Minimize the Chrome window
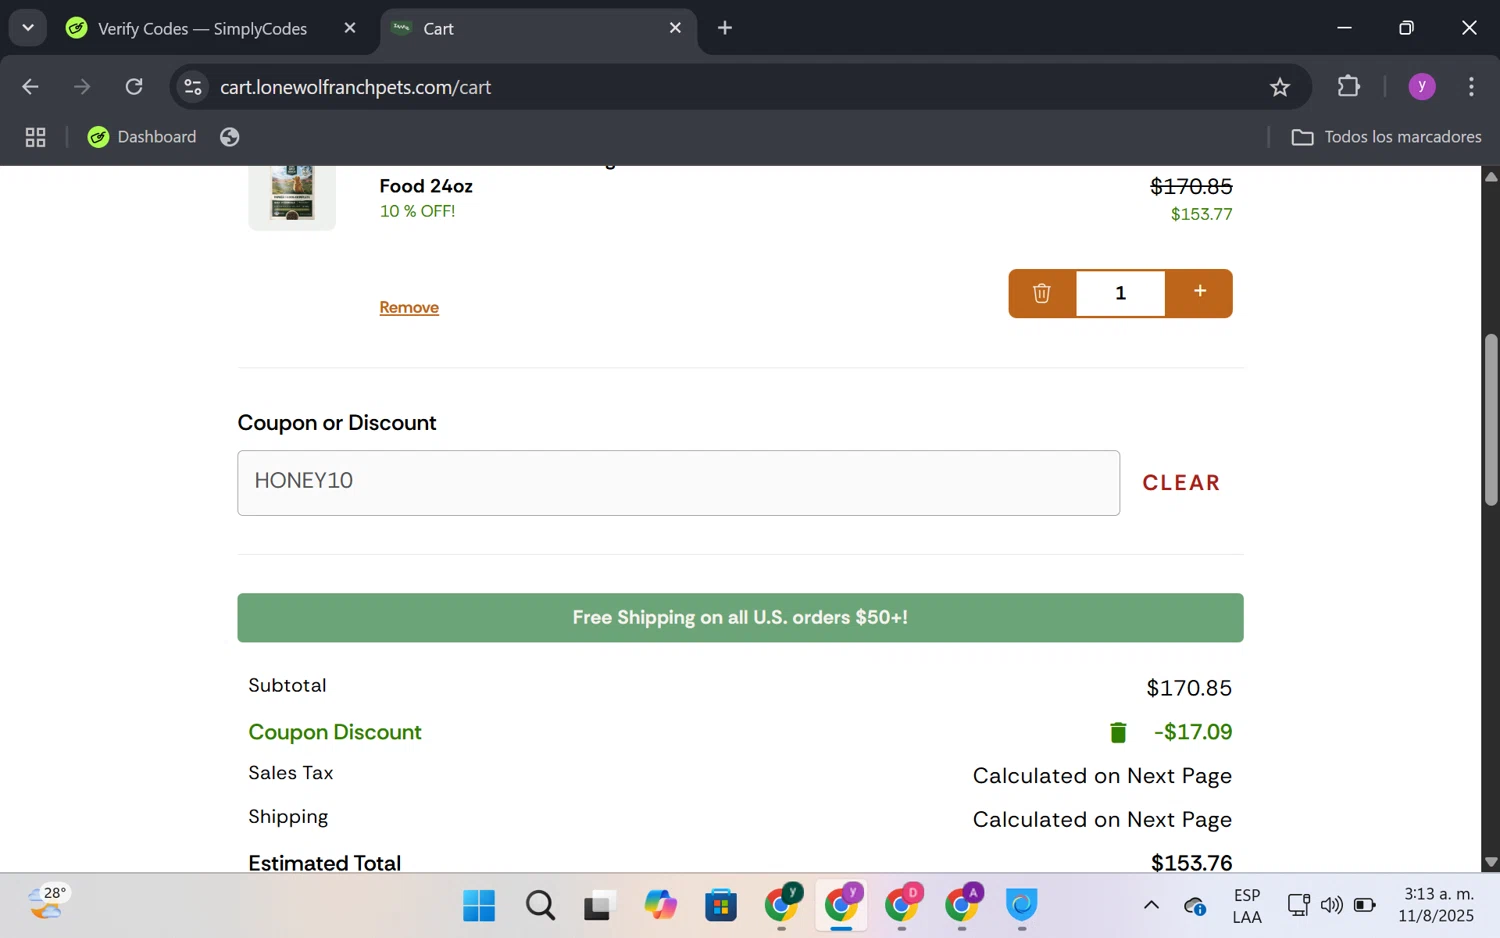1500x938 pixels. [1345, 28]
